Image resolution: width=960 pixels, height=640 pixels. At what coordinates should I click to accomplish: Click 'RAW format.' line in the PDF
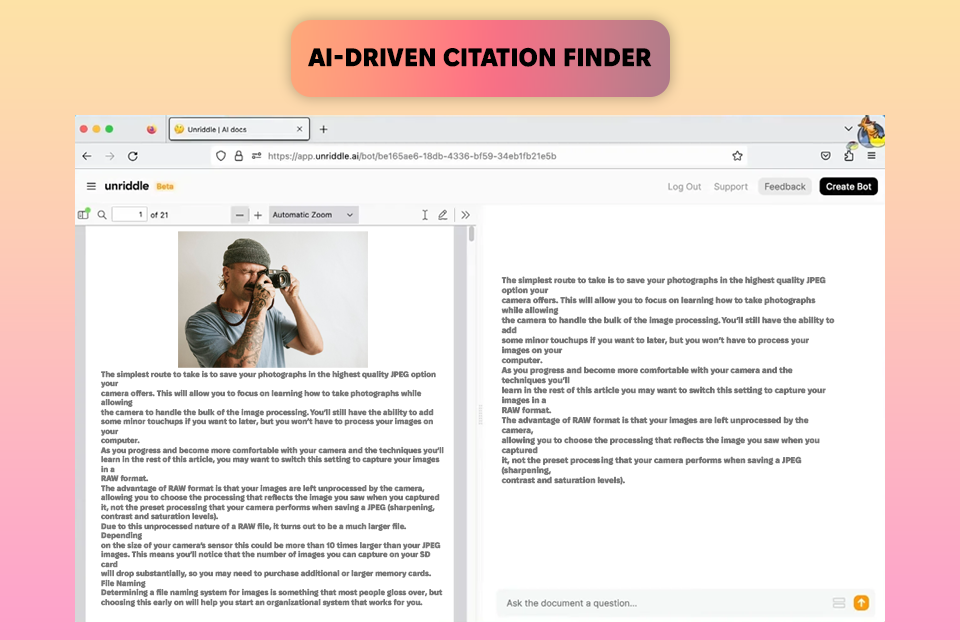pyautogui.click(x=124, y=478)
